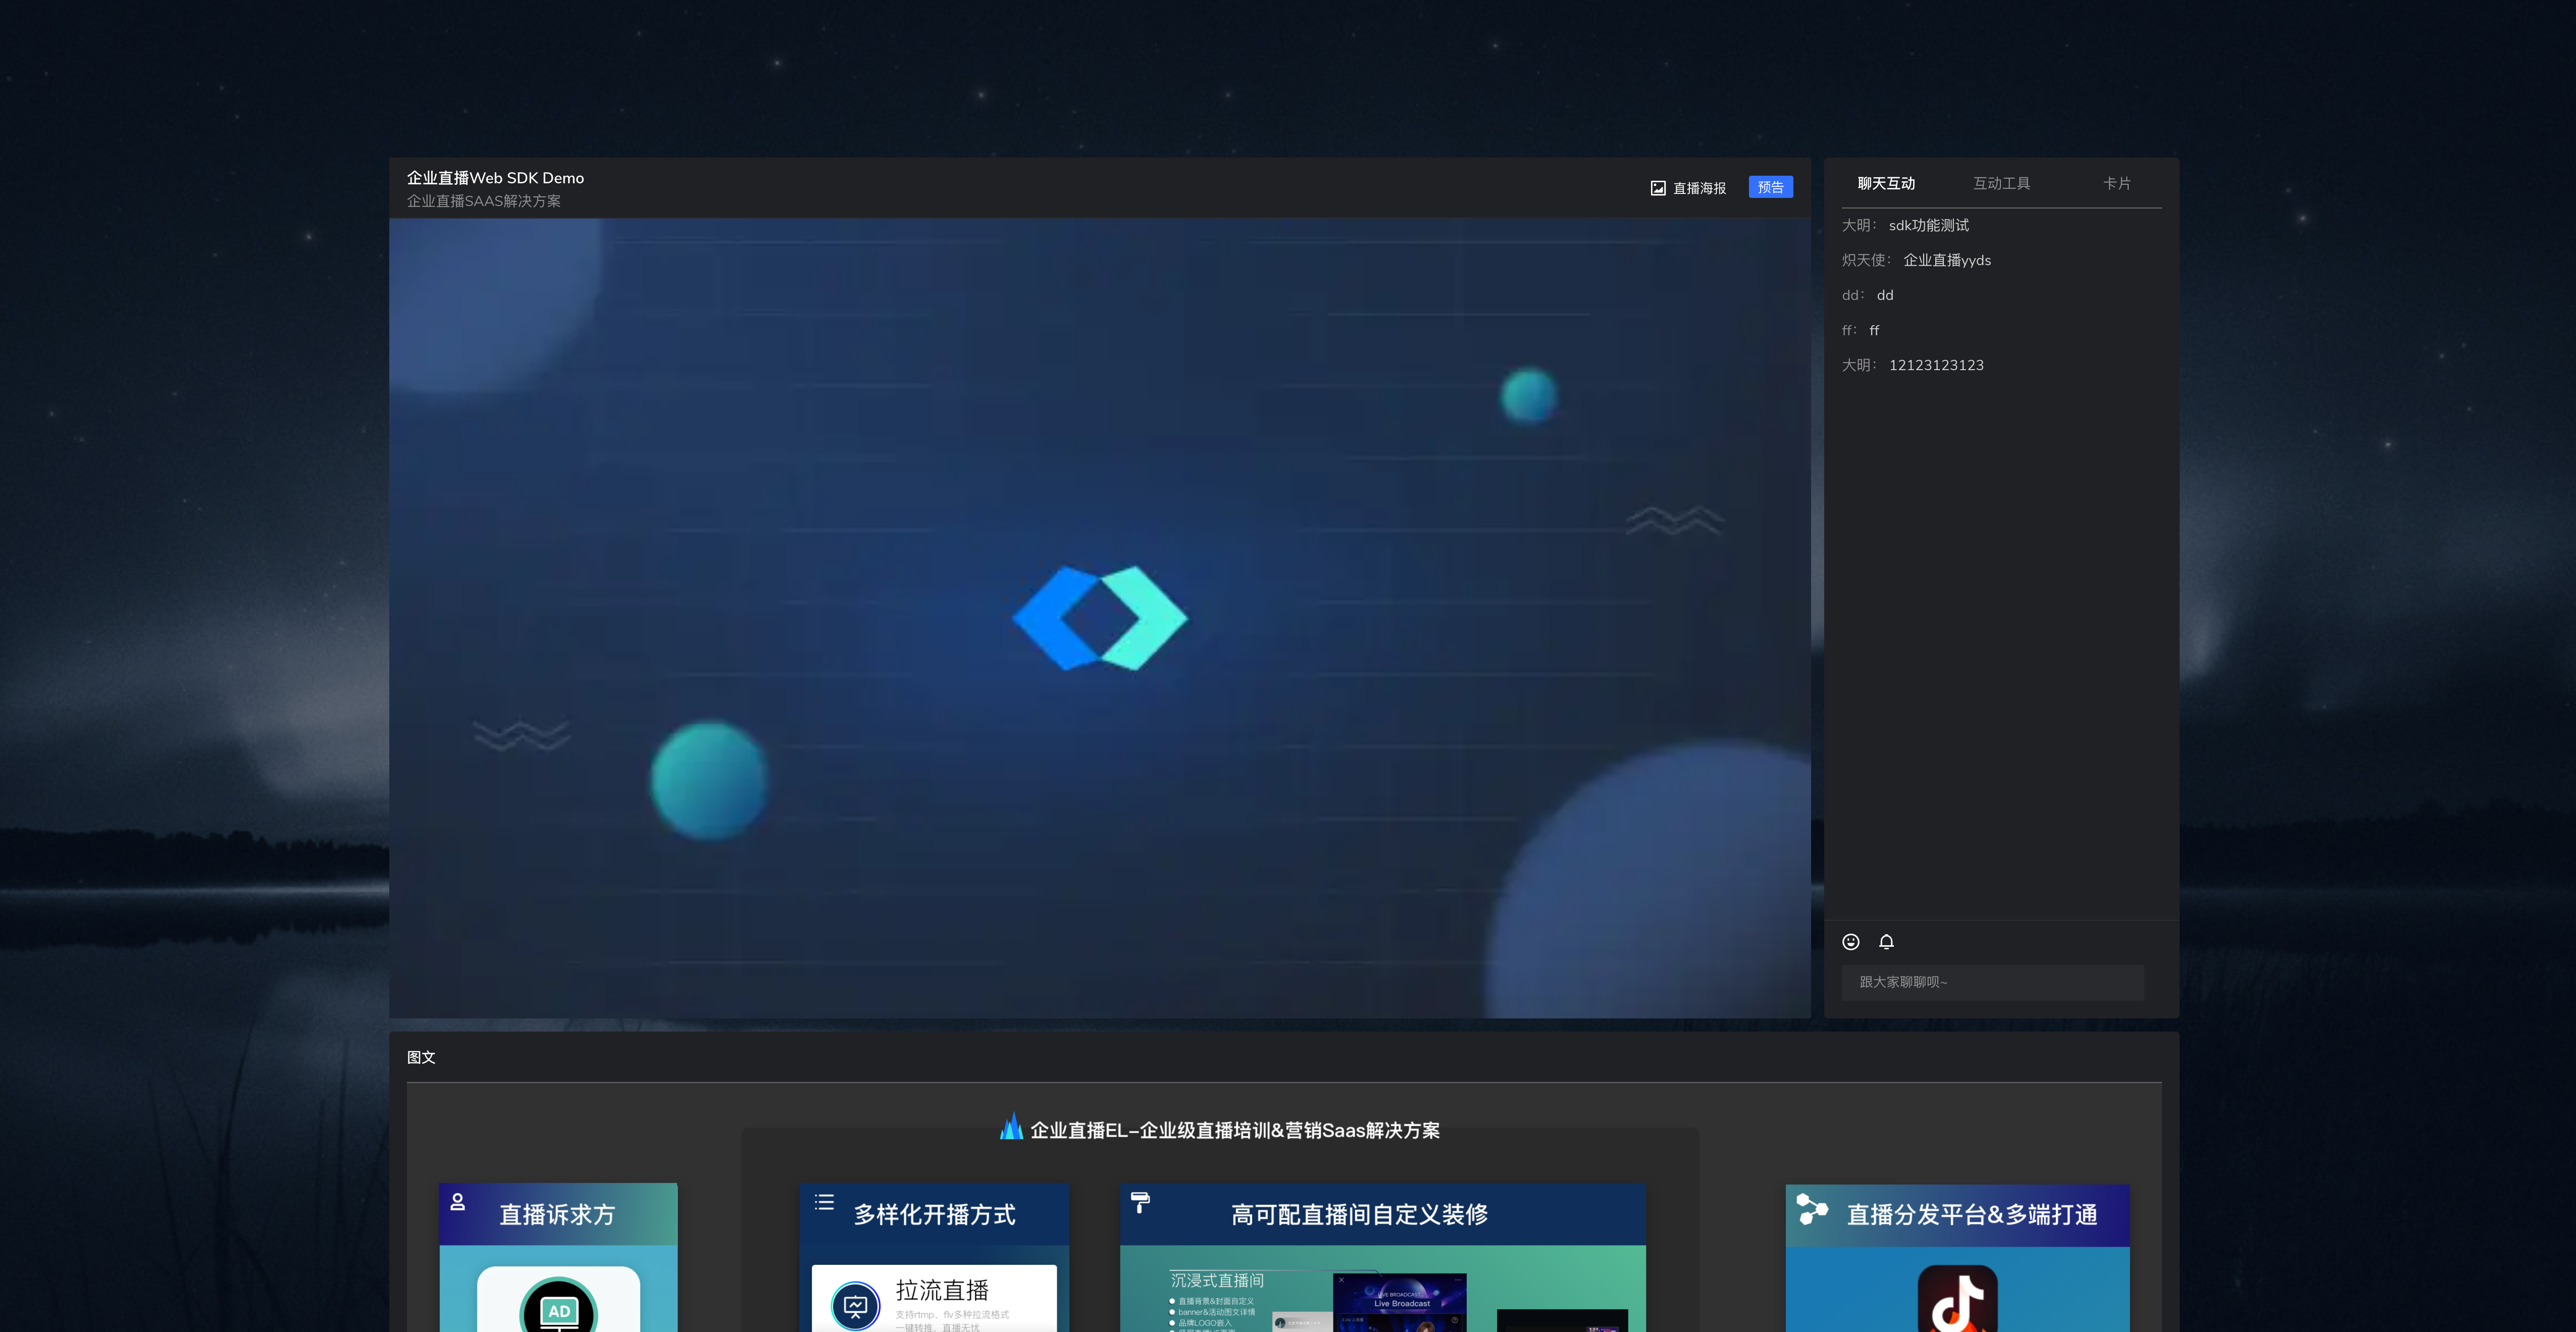Click the 拉流直播 label text
Viewport: 2576px width, 1332px height.
941,1290
